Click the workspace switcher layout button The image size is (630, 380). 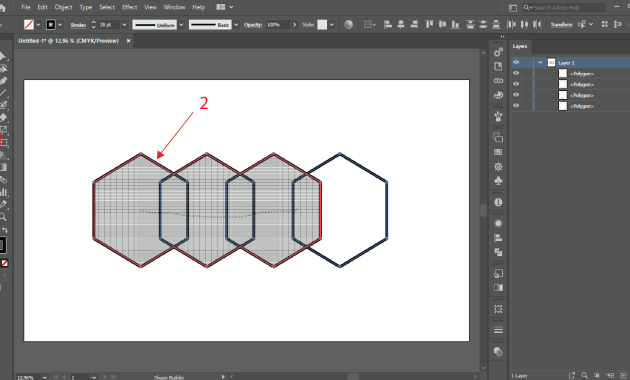tap(513, 8)
